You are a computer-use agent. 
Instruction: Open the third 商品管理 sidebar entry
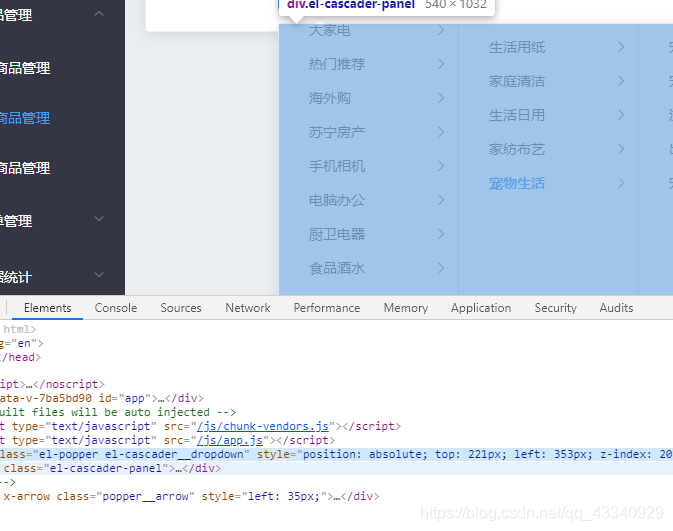coord(24,168)
